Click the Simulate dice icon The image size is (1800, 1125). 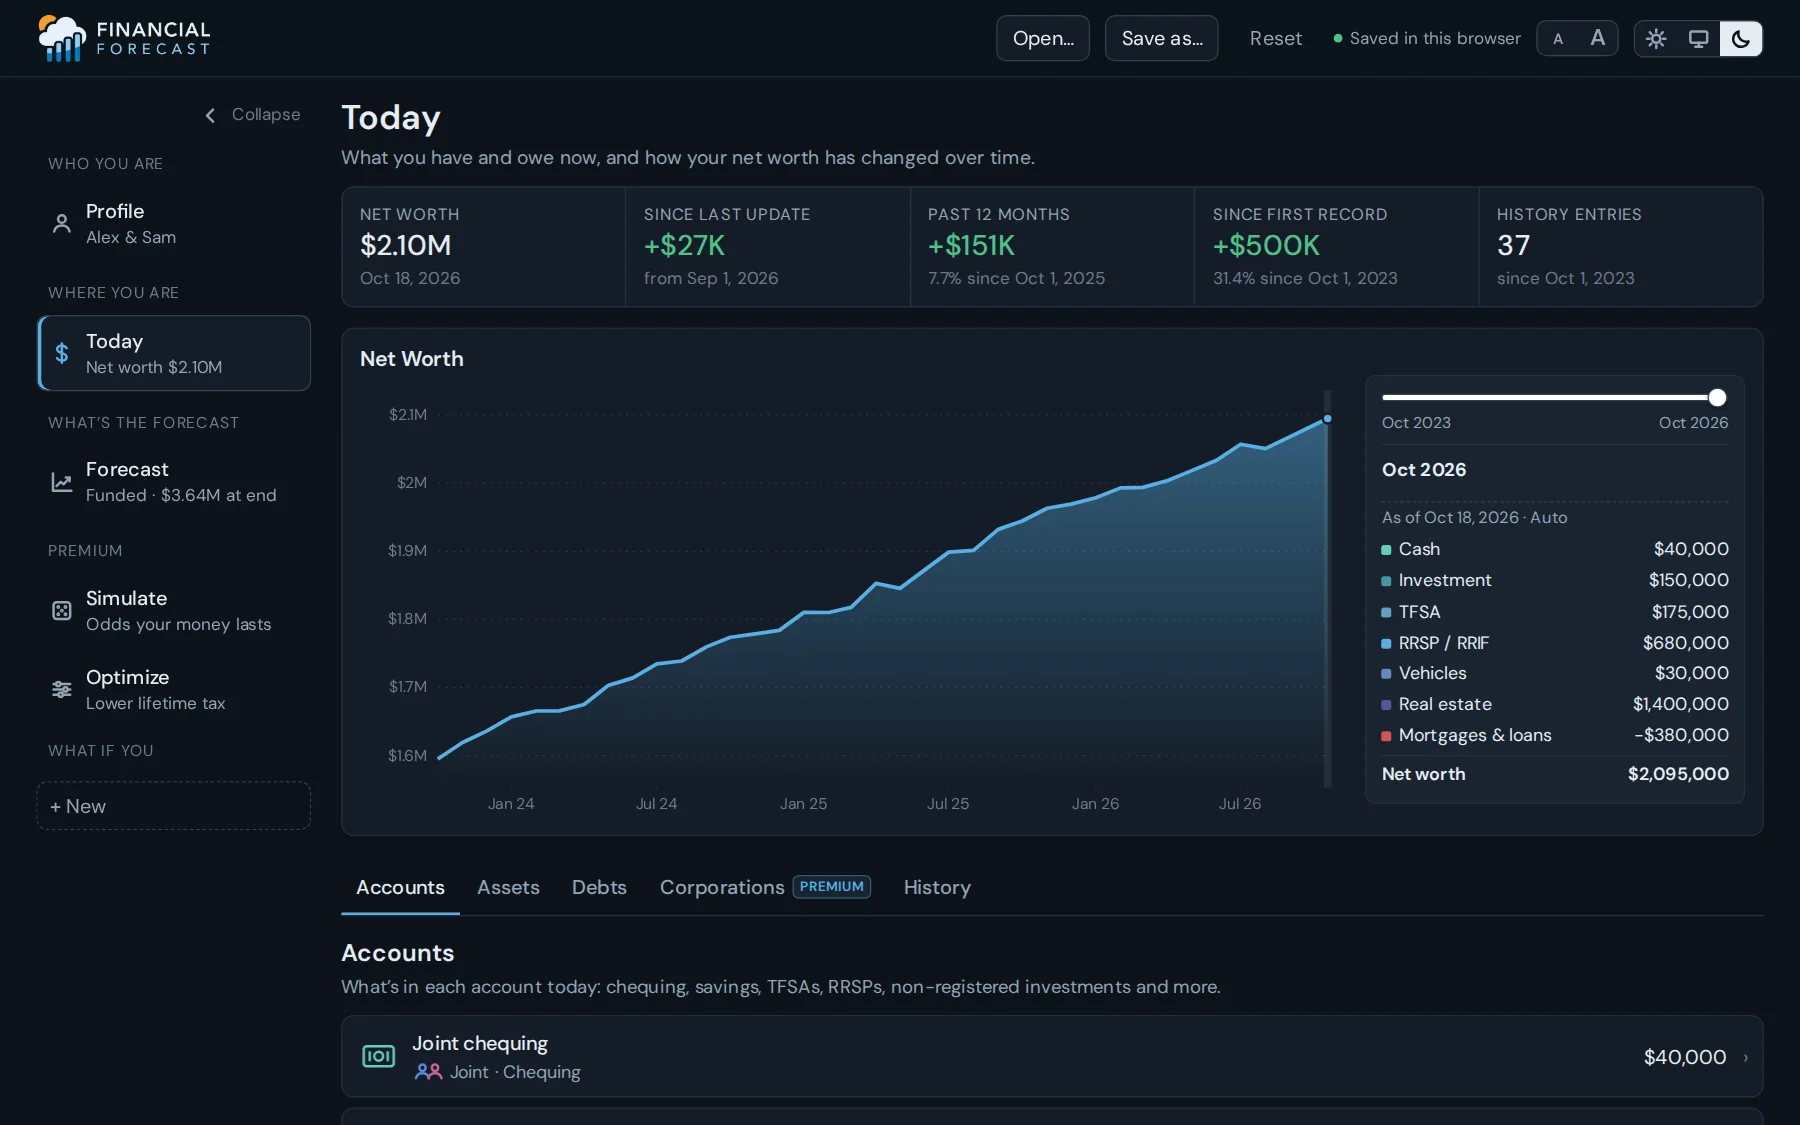coord(62,610)
